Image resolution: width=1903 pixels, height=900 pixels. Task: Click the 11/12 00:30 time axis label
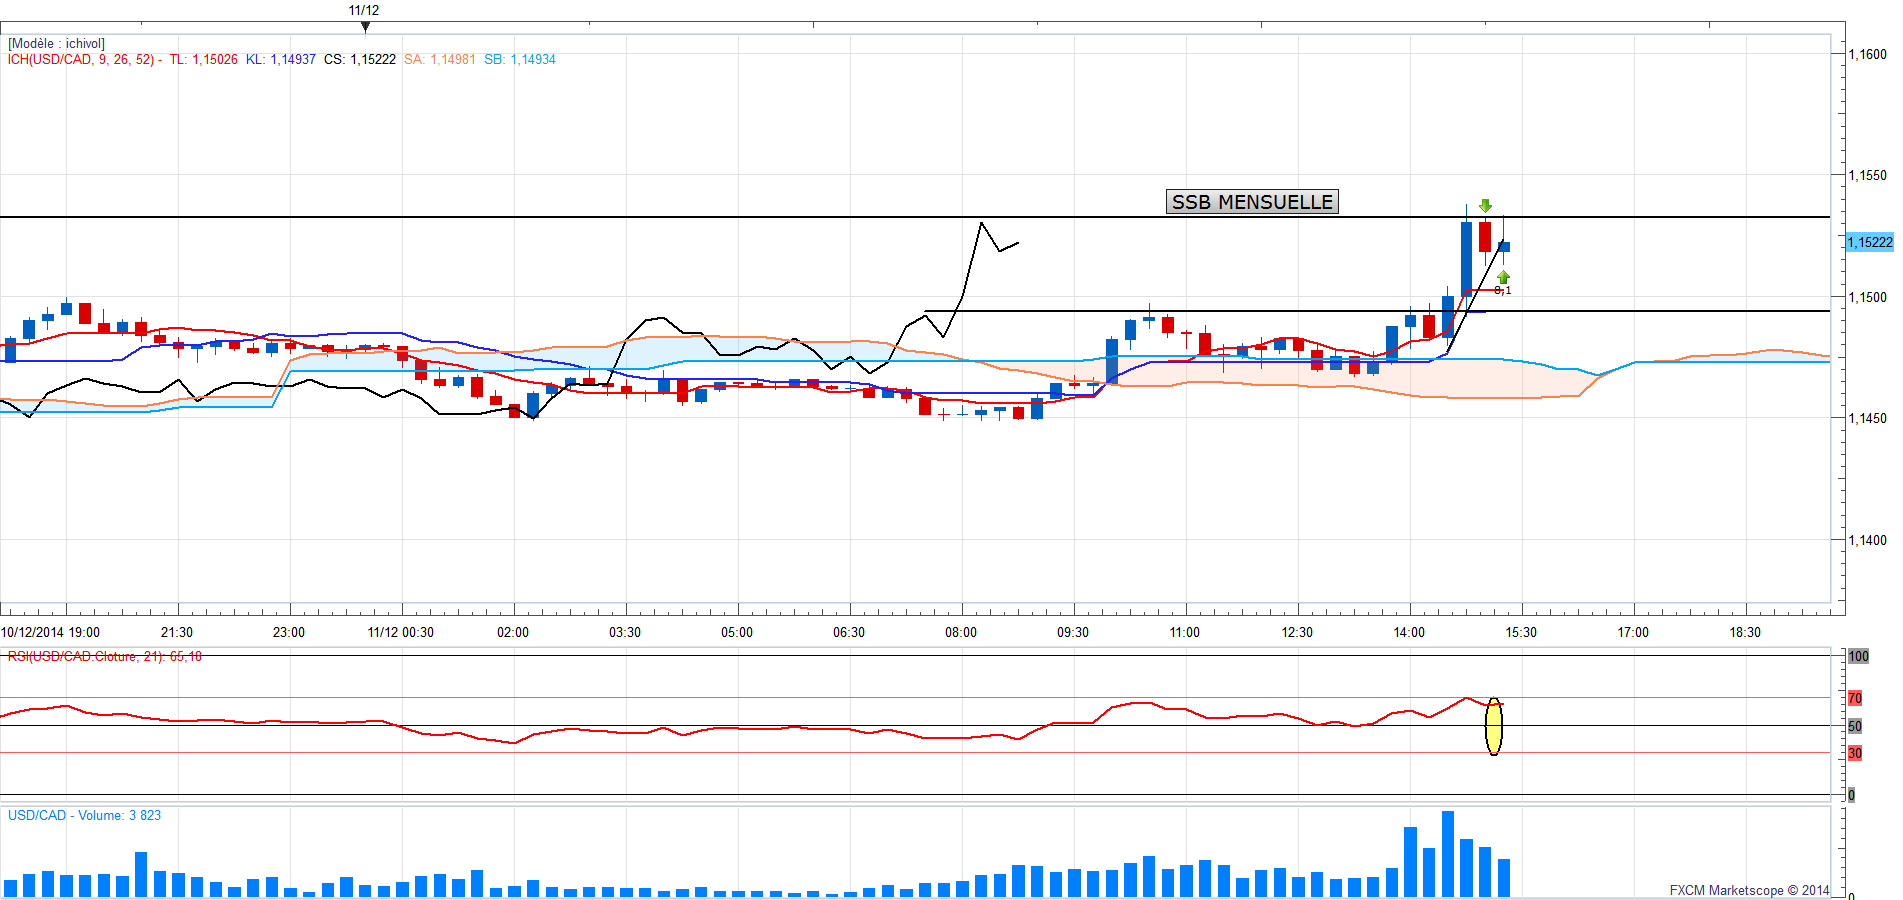[x=401, y=632]
